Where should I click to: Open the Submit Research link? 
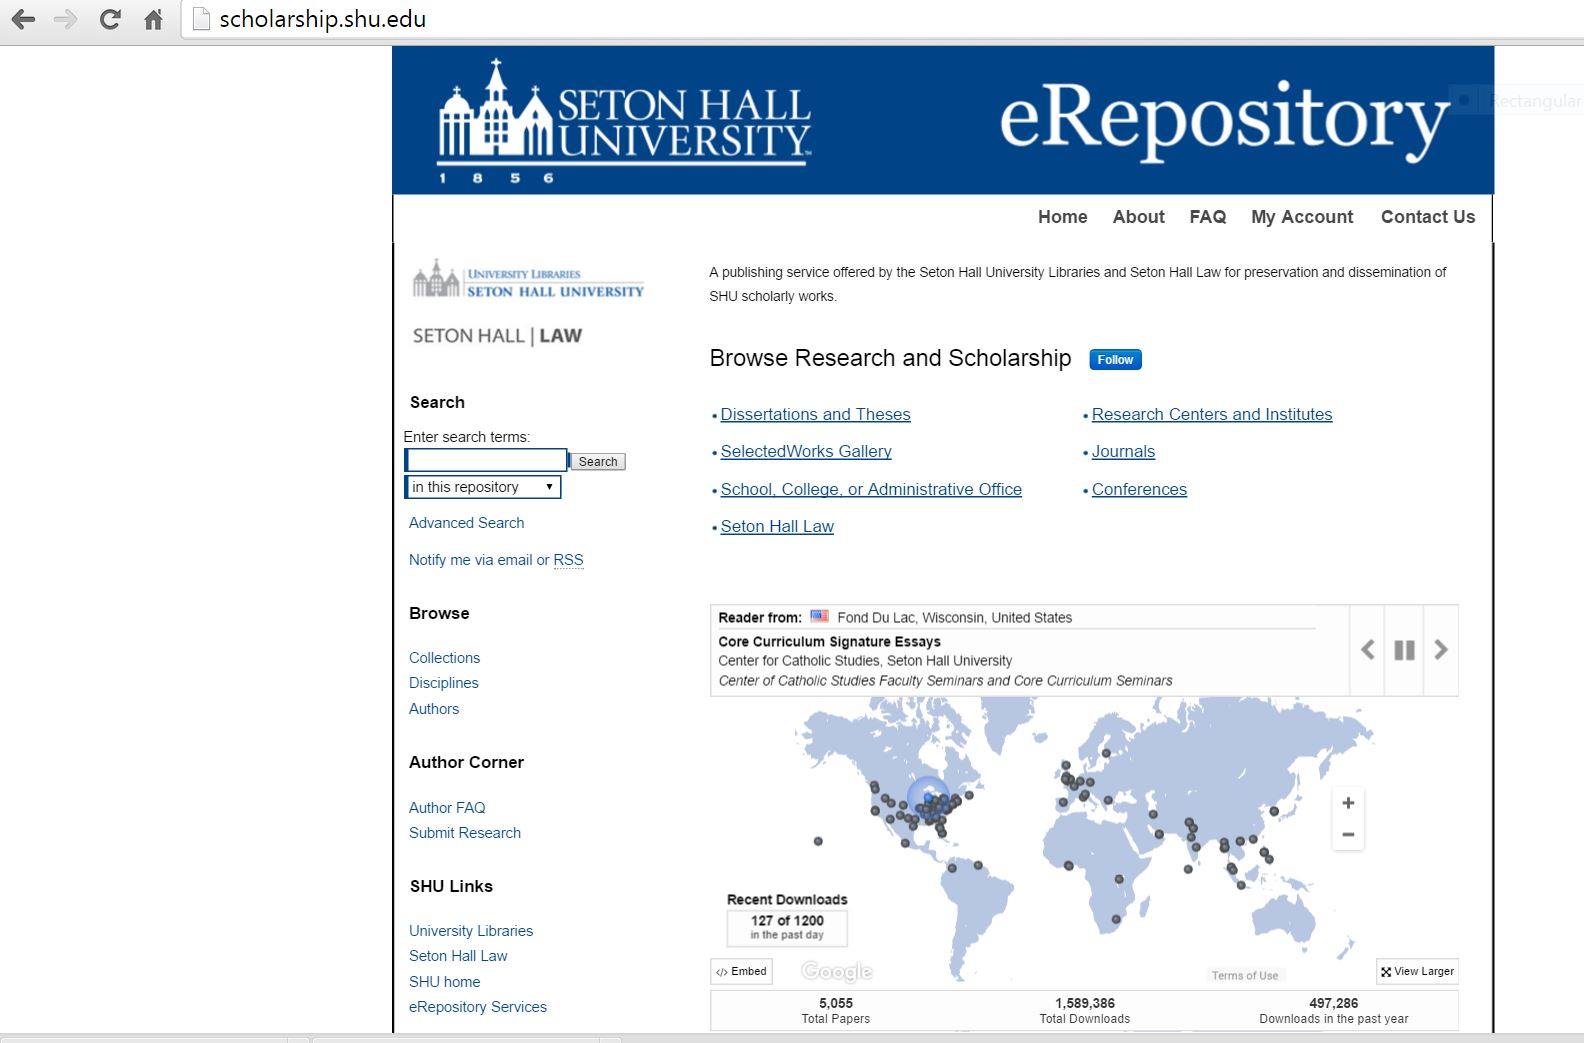click(464, 833)
